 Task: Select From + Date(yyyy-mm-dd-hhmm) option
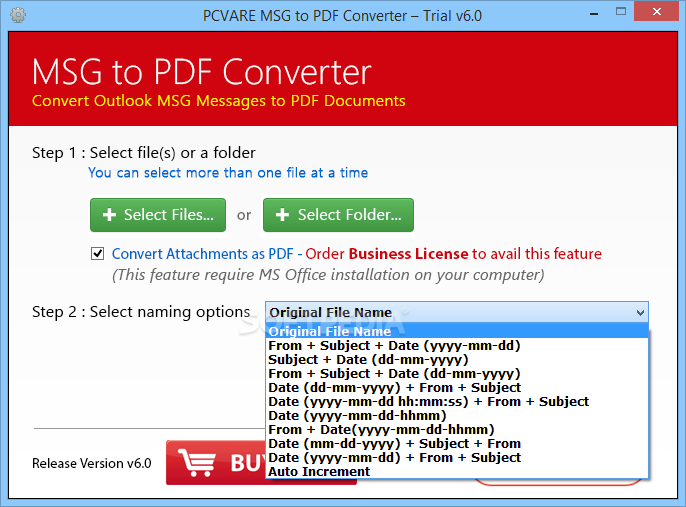(x=457, y=430)
